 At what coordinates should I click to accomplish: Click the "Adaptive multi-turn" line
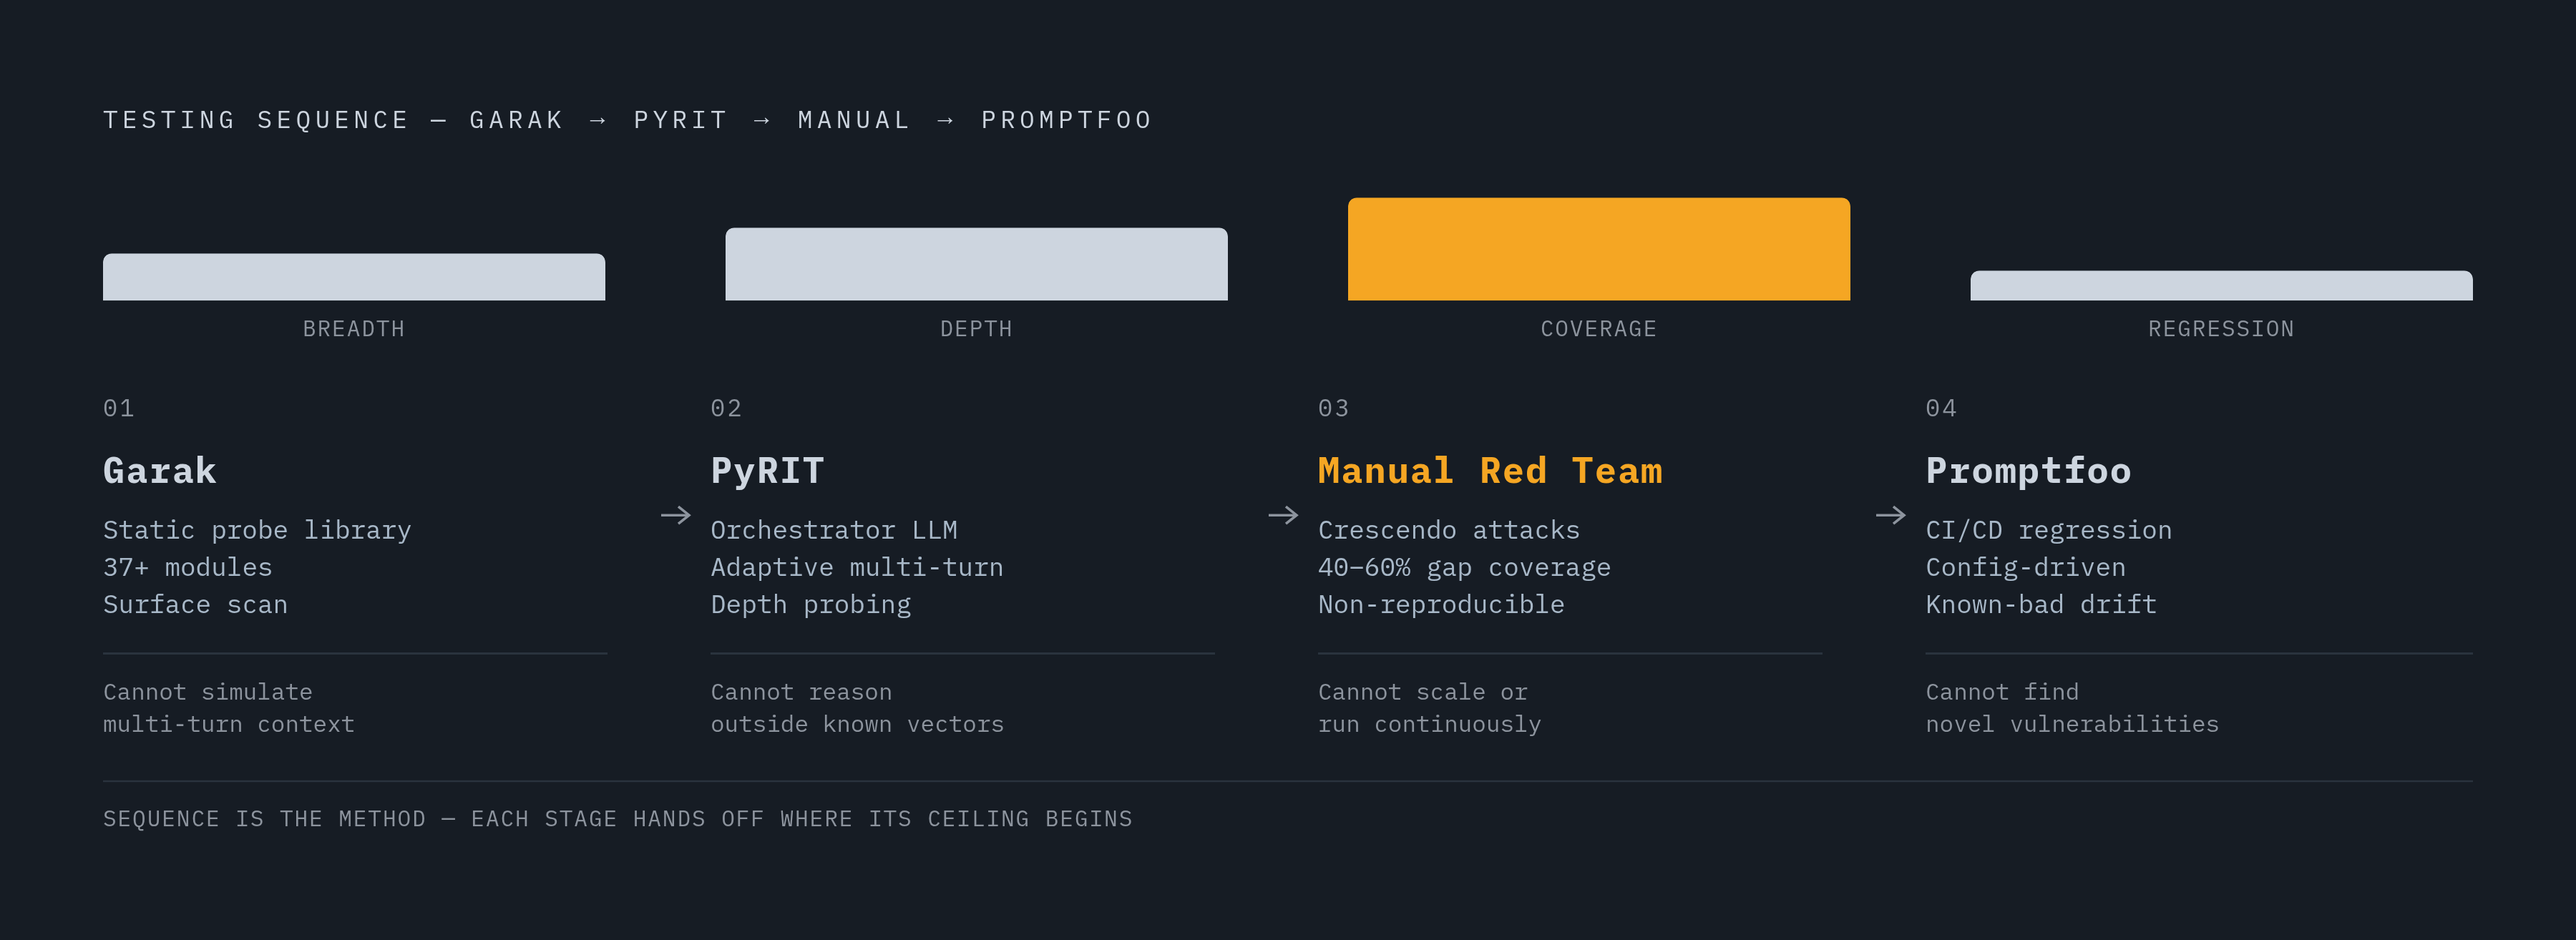pos(857,567)
